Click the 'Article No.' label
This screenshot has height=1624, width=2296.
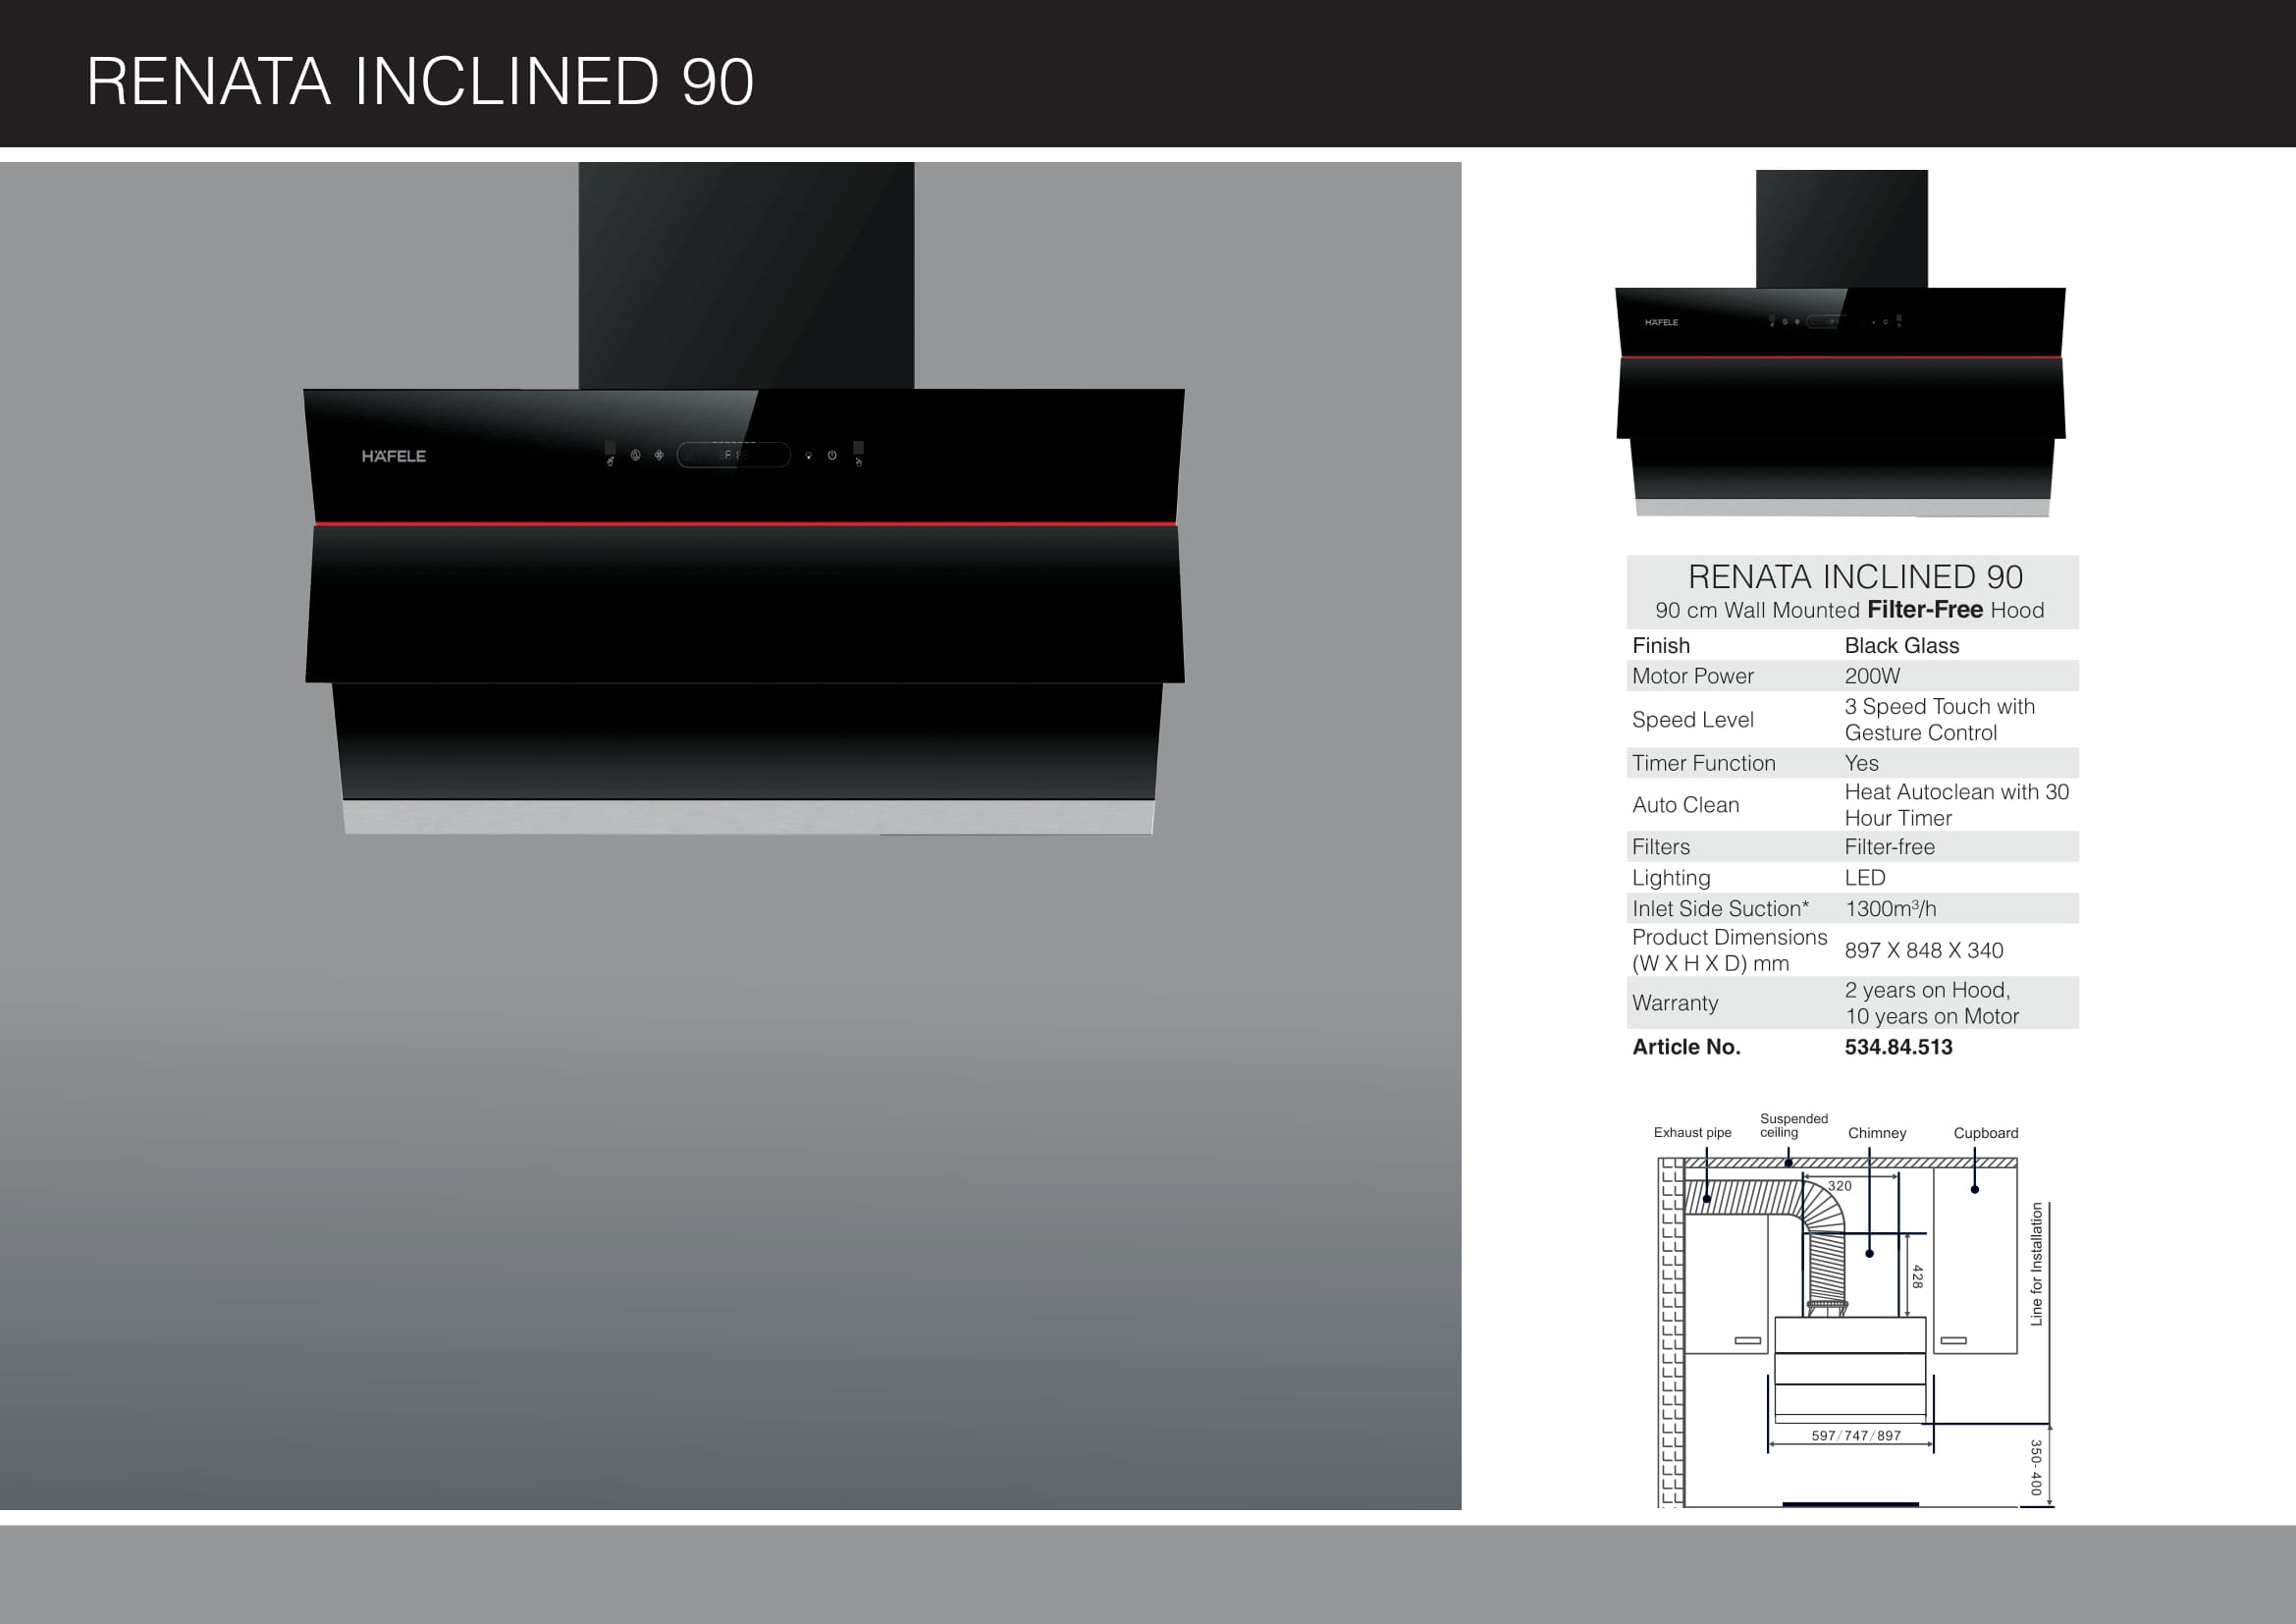pyautogui.click(x=1687, y=1047)
